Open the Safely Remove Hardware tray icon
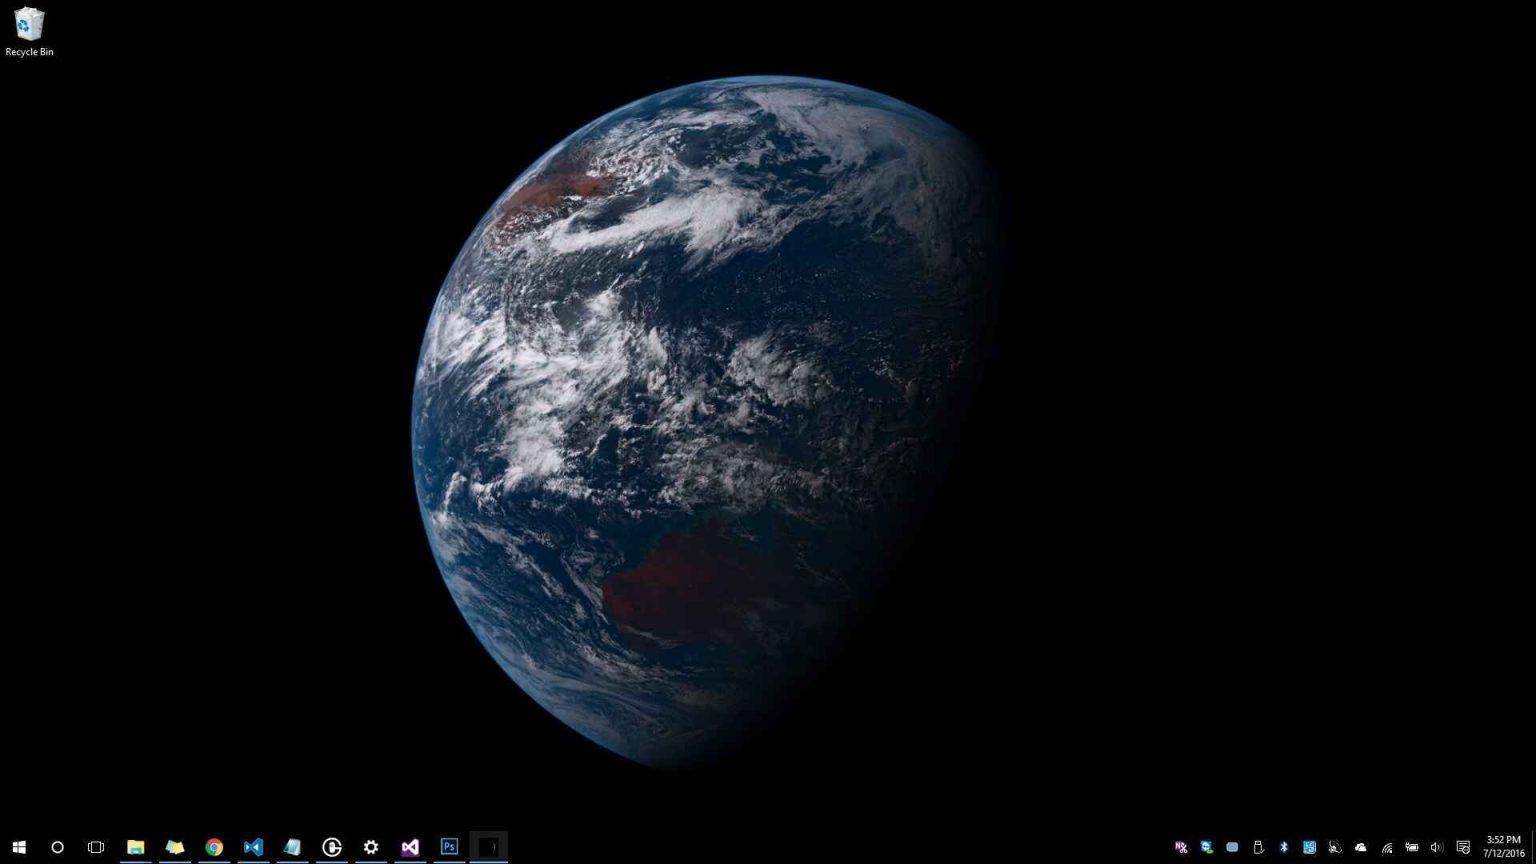 click(1258, 847)
